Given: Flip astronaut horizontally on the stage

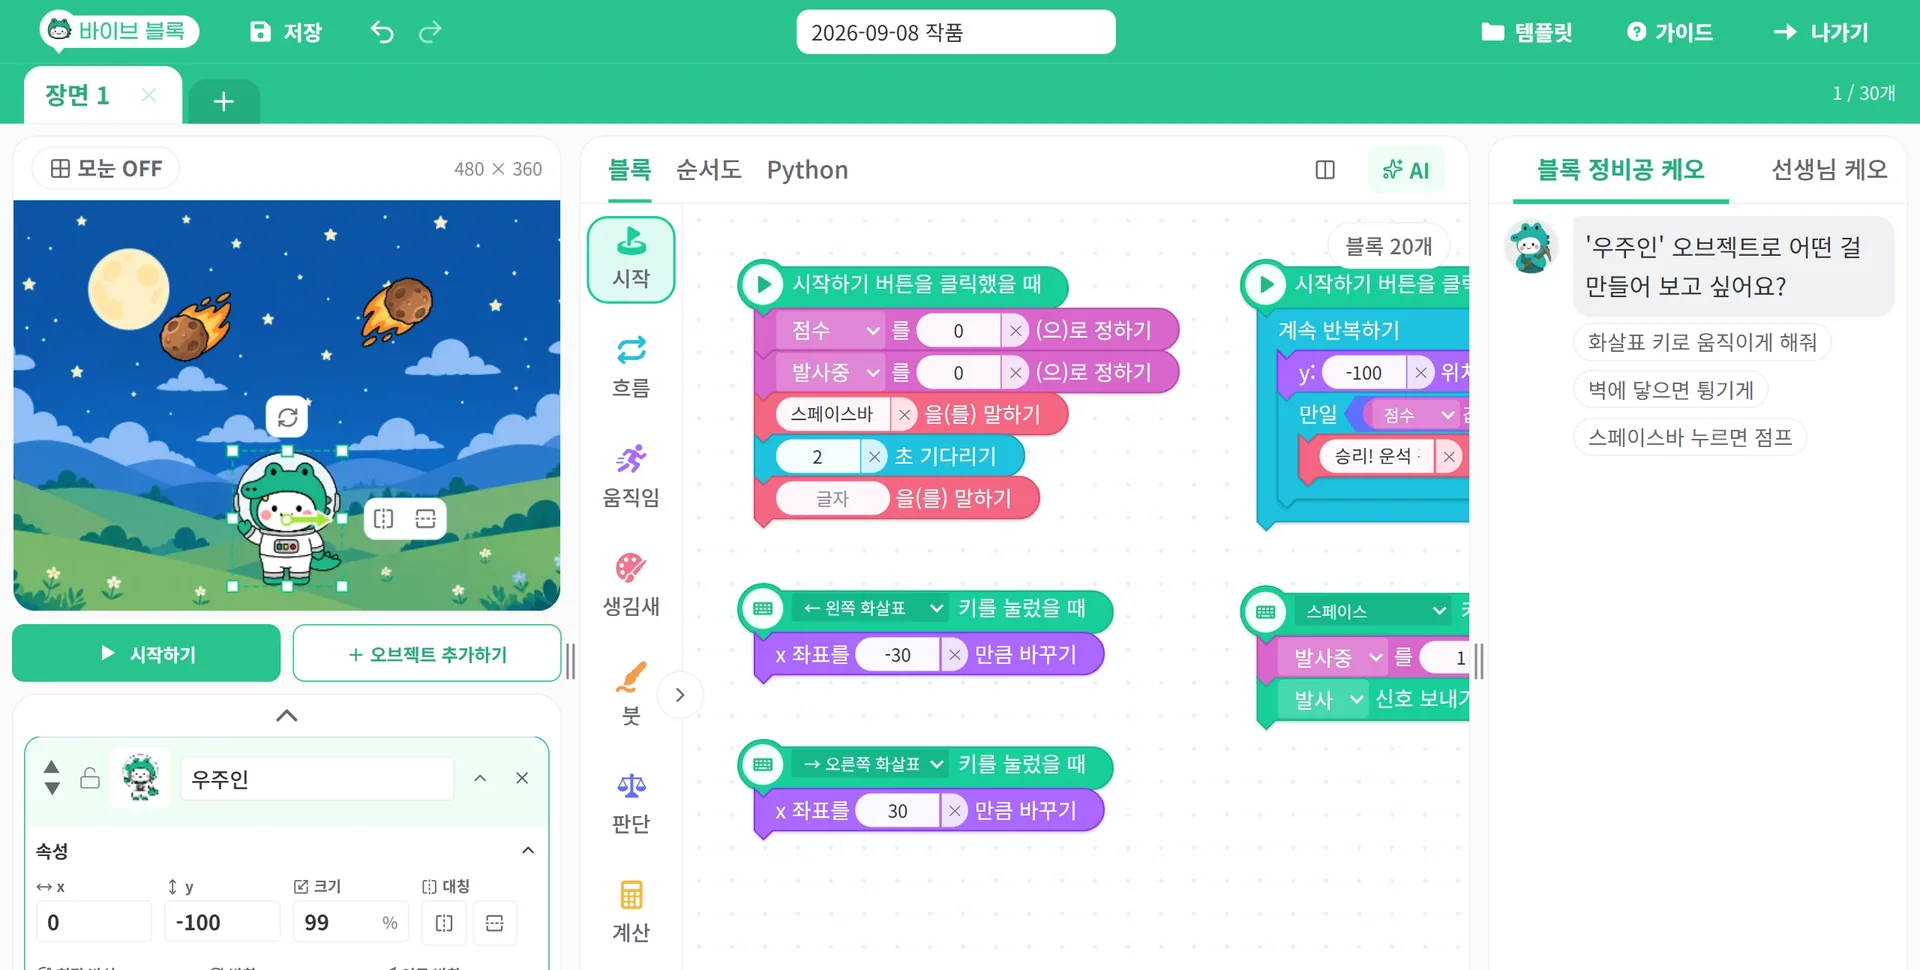Looking at the screenshot, I should point(384,519).
